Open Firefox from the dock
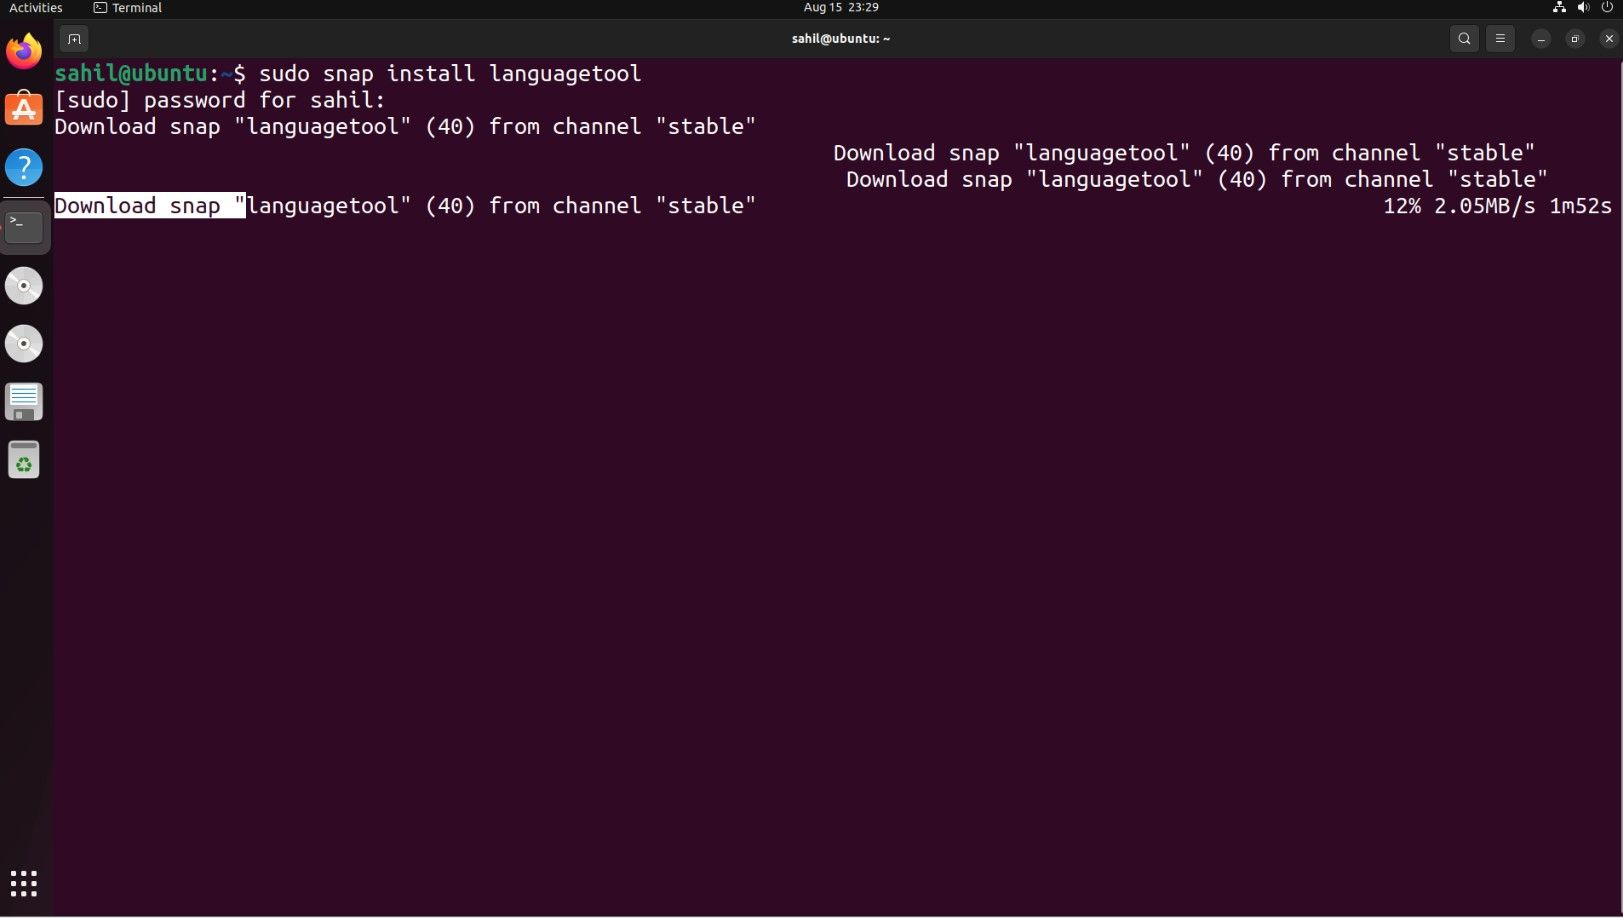Image resolution: width=1623 pixels, height=918 pixels. (x=24, y=51)
